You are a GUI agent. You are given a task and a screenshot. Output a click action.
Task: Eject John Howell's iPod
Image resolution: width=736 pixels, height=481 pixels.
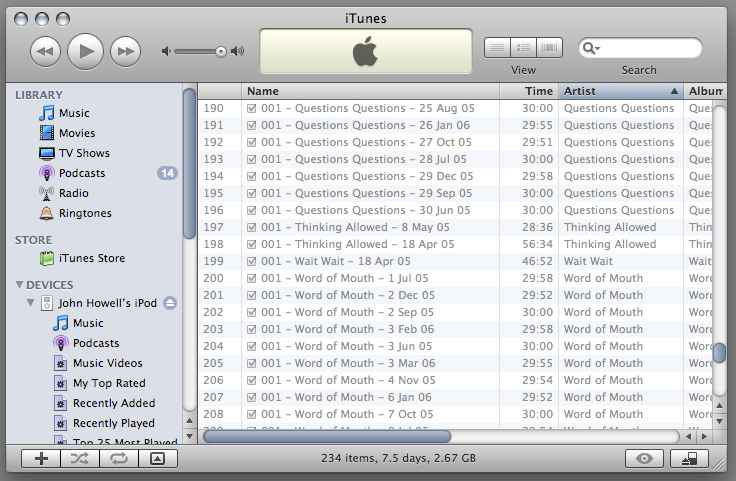tap(170, 303)
